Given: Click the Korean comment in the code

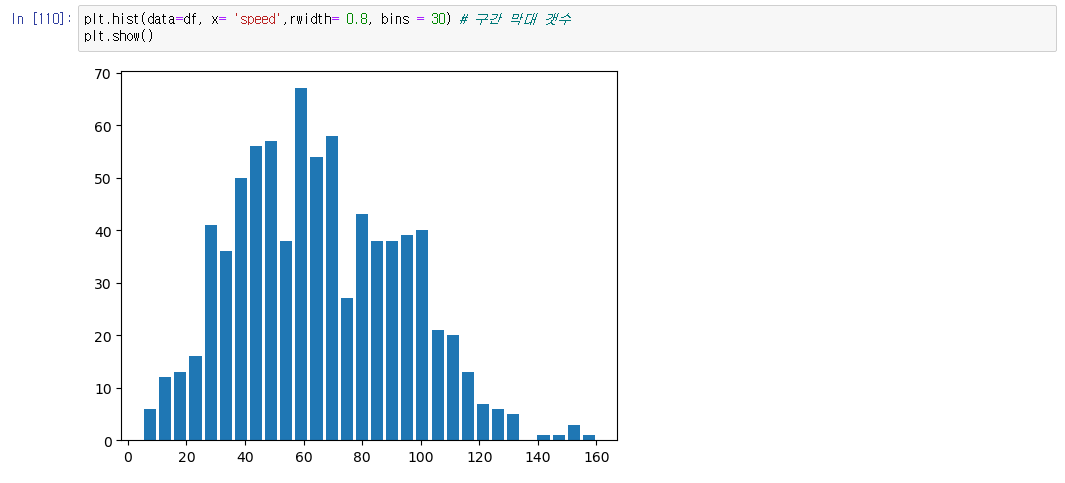Looking at the screenshot, I should [x=515, y=20].
